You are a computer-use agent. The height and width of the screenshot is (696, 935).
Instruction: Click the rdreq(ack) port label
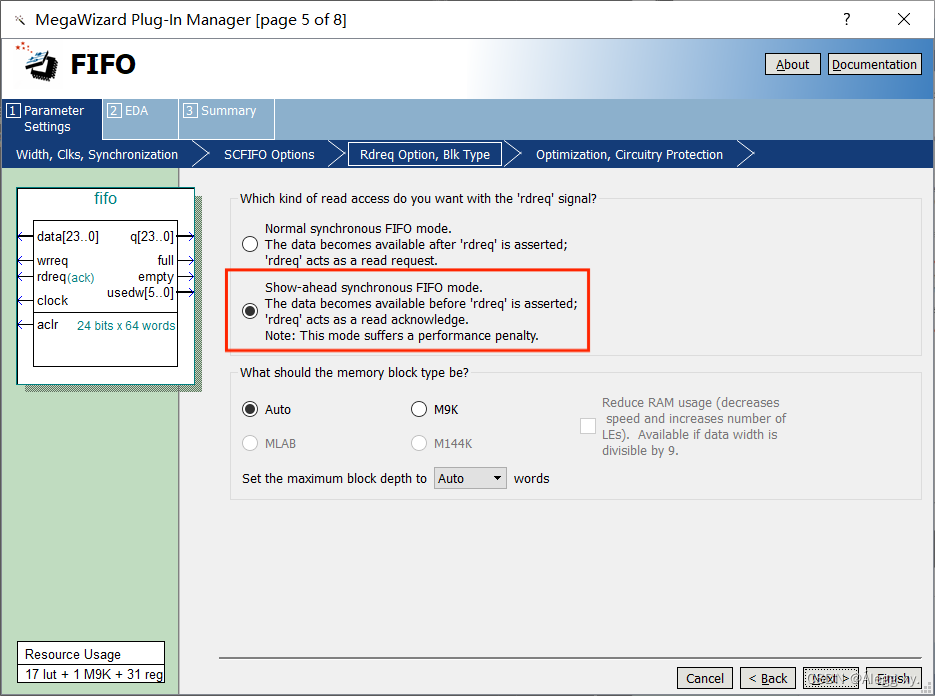(66, 277)
